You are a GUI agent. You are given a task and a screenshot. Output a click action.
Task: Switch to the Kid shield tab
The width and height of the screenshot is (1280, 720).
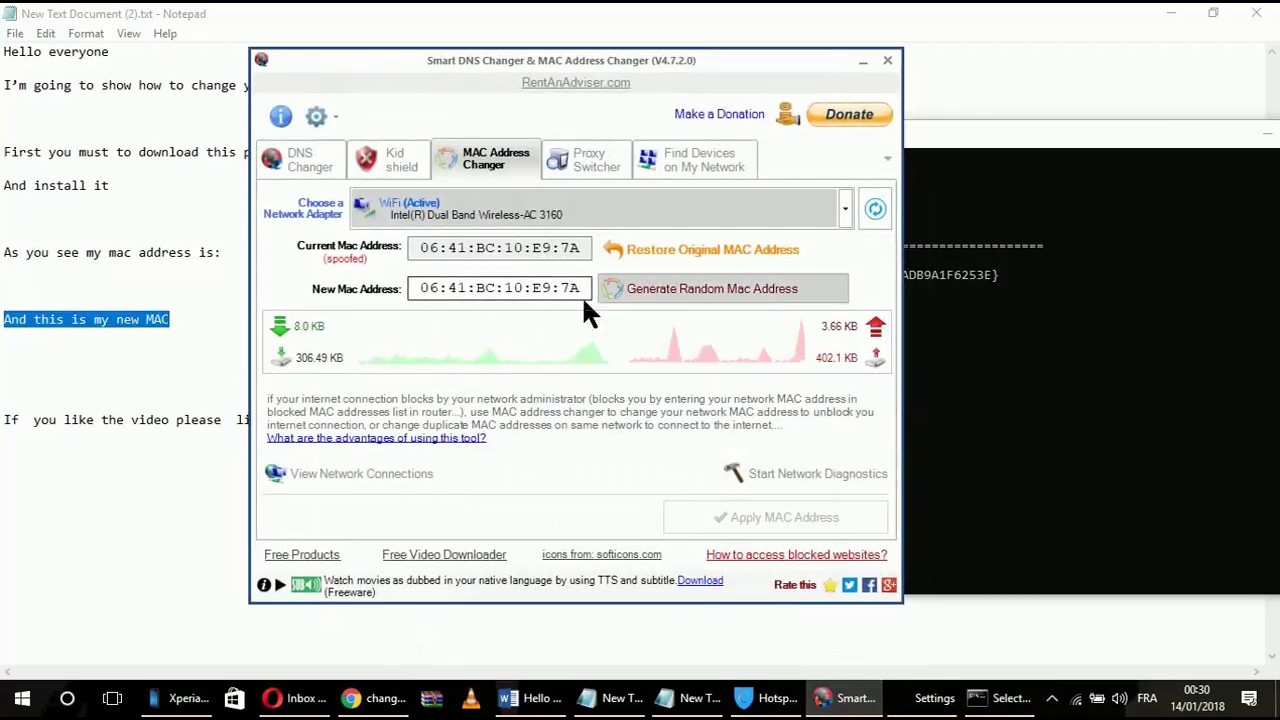388,160
